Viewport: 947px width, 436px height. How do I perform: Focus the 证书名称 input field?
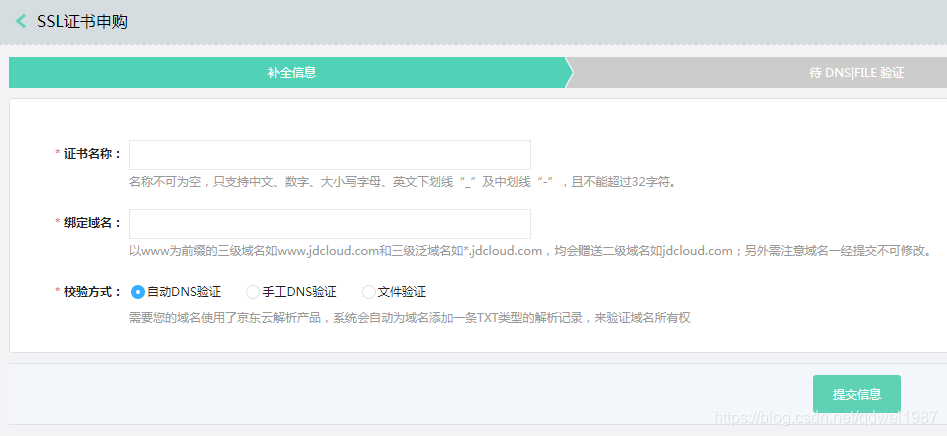(x=330, y=155)
